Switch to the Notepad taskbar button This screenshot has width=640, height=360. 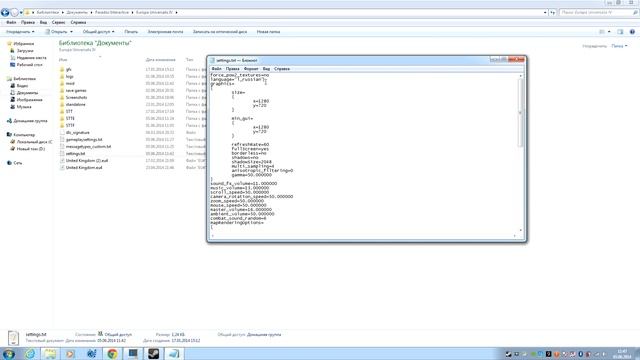174,353
